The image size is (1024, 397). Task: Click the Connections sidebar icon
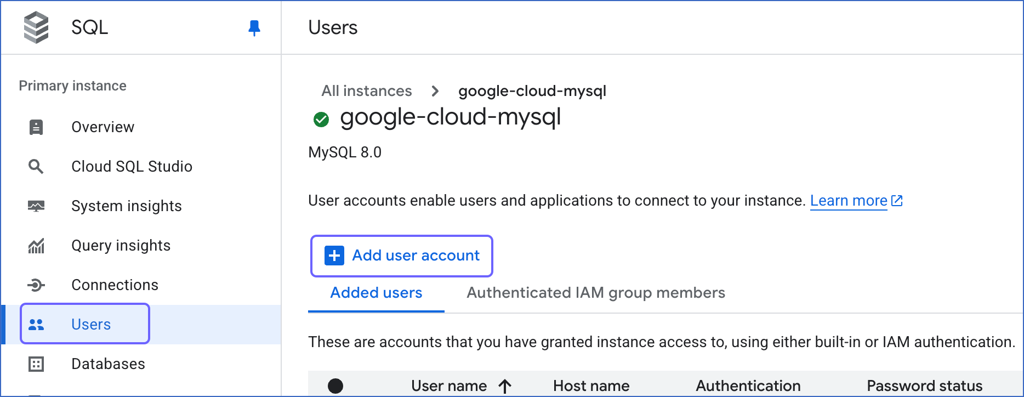pyautogui.click(x=37, y=285)
